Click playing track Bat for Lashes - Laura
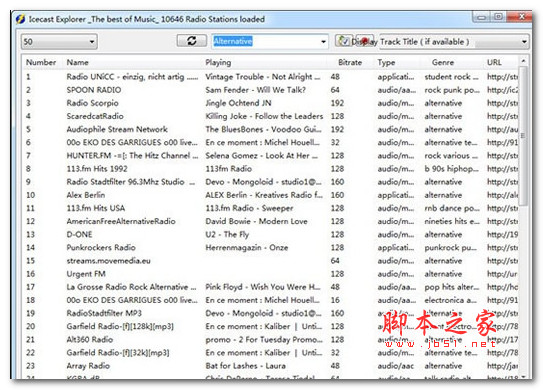The height and width of the screenshot is (390, 543). [x=246, y=366]
